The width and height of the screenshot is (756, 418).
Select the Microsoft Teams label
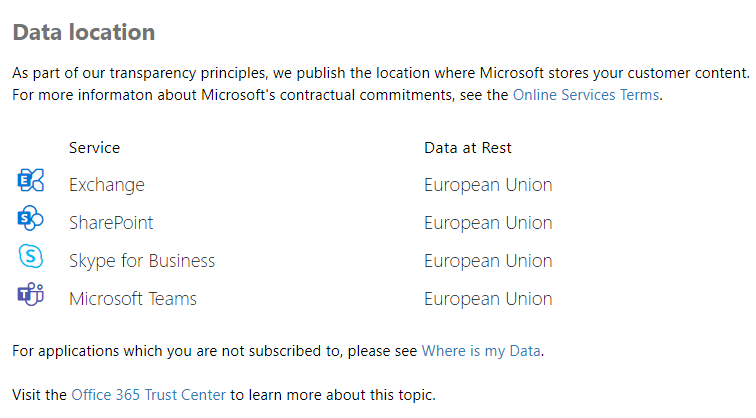[x=133, y=299]
